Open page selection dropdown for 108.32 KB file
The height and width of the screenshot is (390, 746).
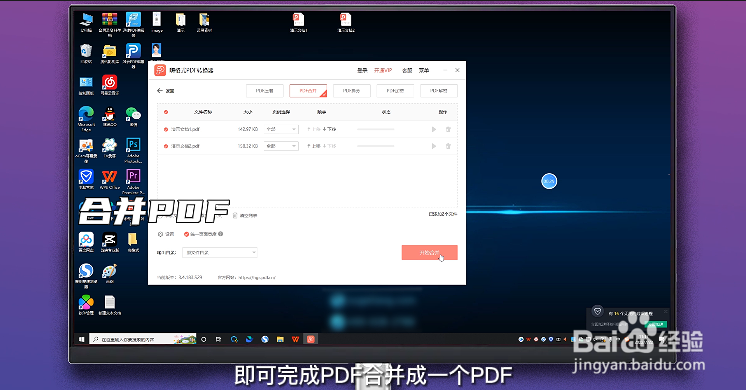tap(281, 146)
